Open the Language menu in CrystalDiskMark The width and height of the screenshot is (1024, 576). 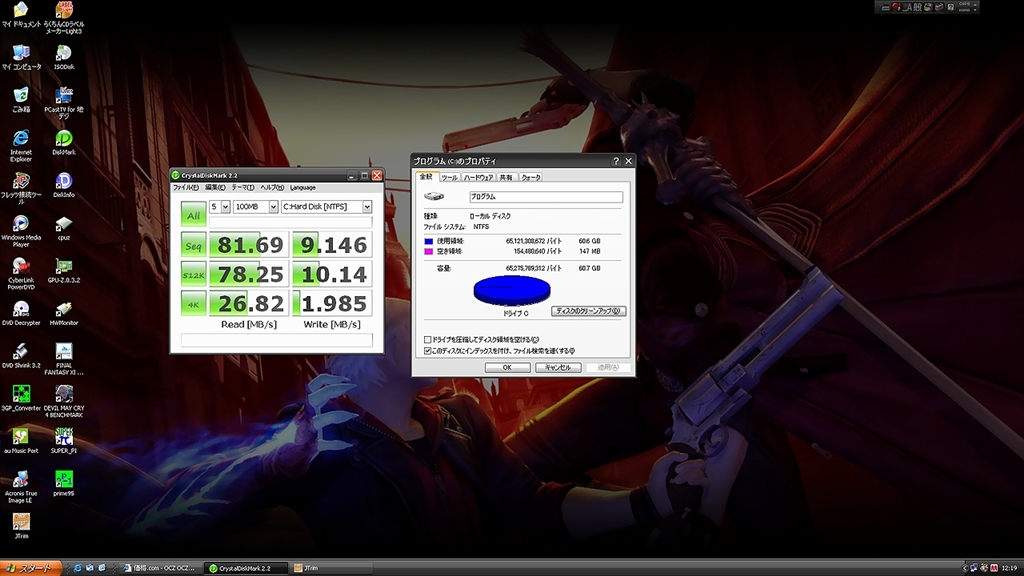click(x=302, y=187)
